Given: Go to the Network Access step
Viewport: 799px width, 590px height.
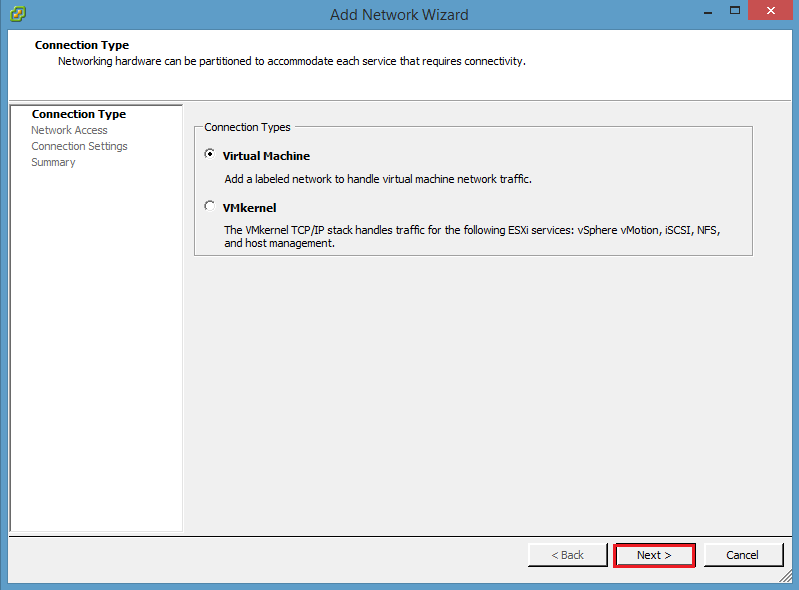Looking at the screenshot, I should pos(69,130).
